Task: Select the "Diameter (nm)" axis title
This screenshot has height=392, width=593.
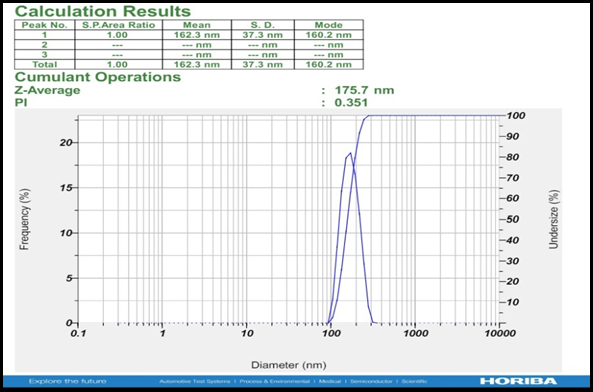Action: point(289,365)
